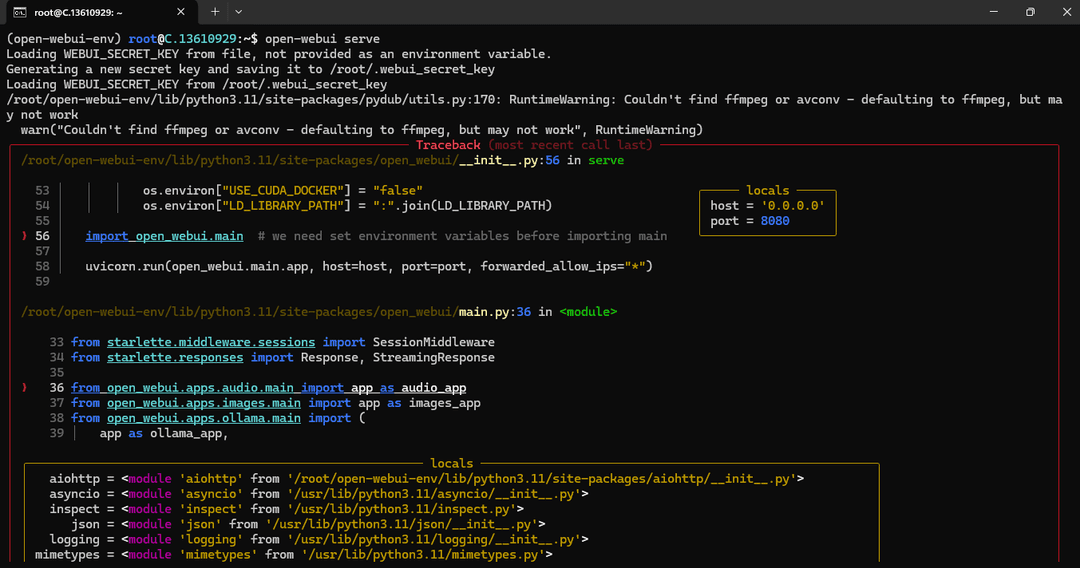Minimize the terminal window
The image size is (1080, 568).
[x=983, y=12]
